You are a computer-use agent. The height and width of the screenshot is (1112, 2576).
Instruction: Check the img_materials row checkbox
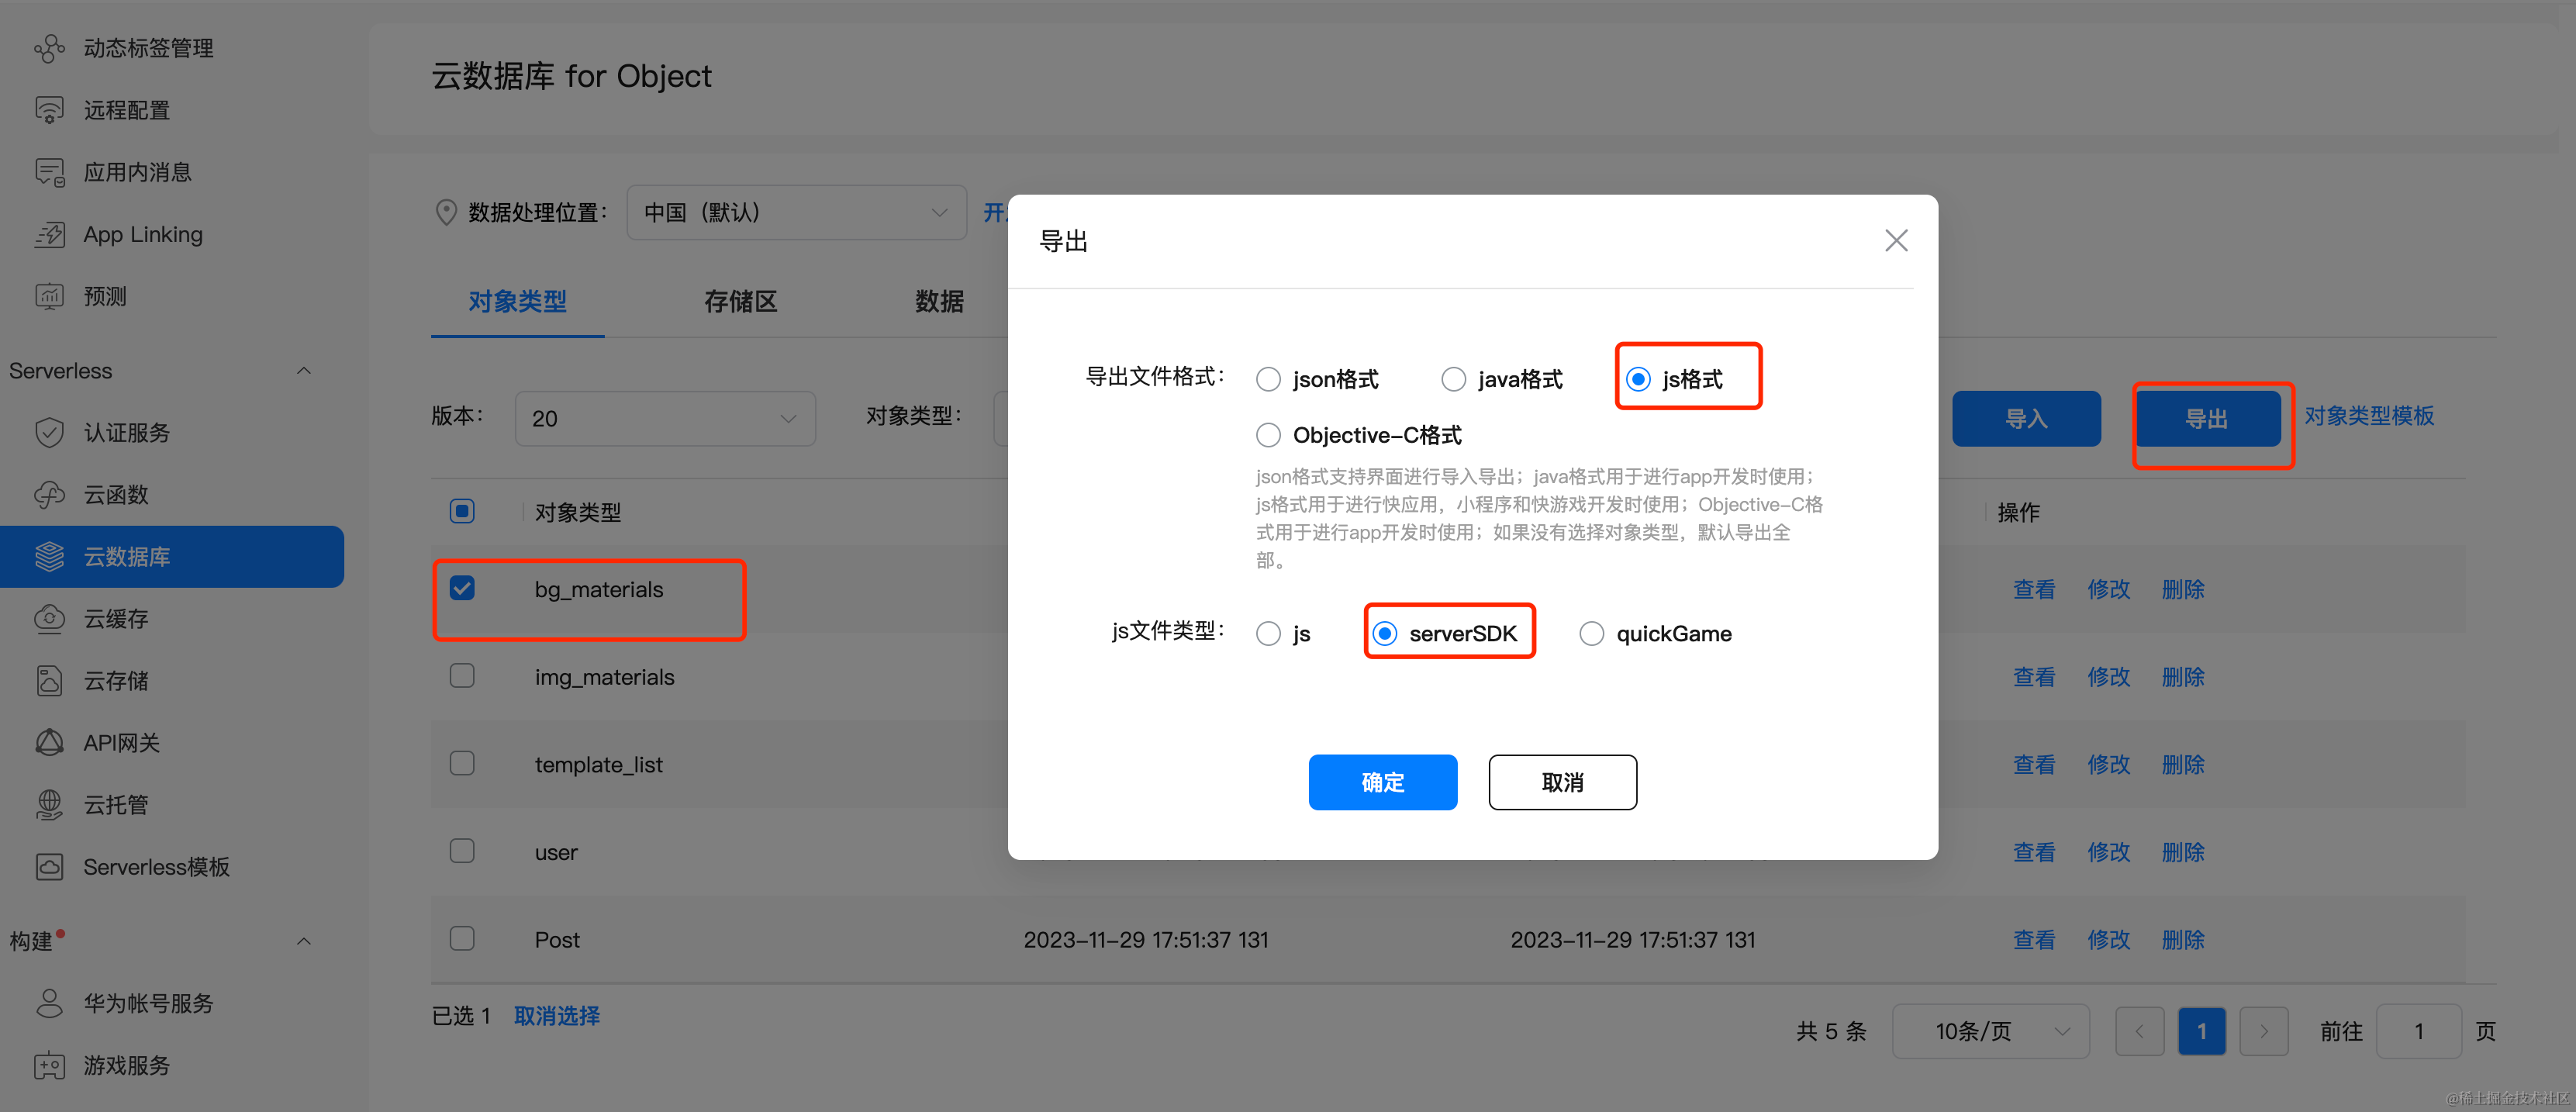(x=462, y=677)
